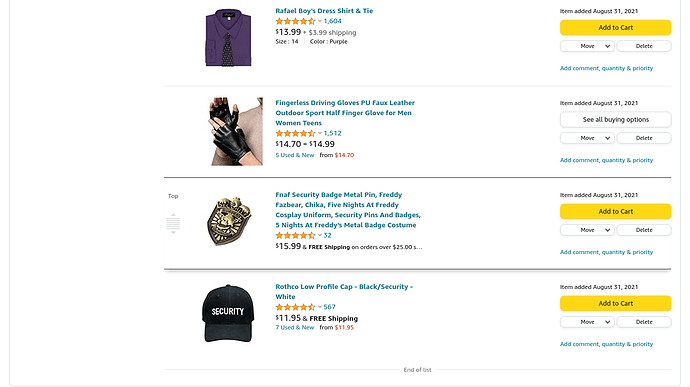Open the purple dress shirt product image
The height and width of the screenshot is (387, 690).
[x=228, y=38]
